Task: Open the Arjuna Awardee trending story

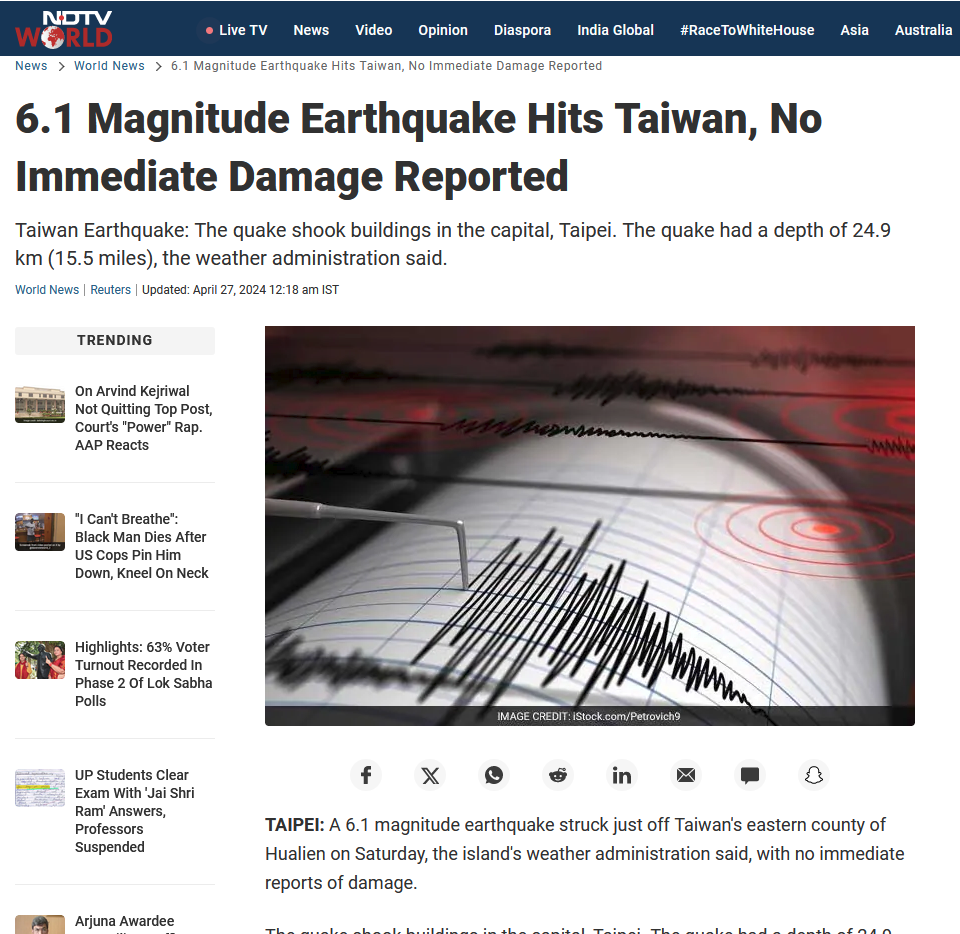Action: (x=125, y=922)
